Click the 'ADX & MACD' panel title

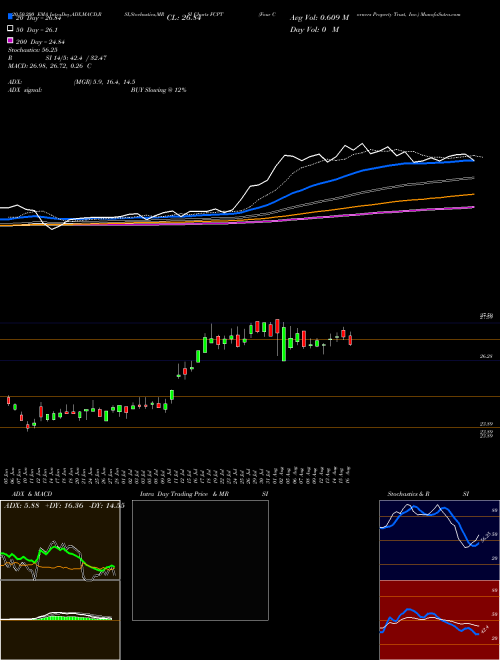click(32, 494)
